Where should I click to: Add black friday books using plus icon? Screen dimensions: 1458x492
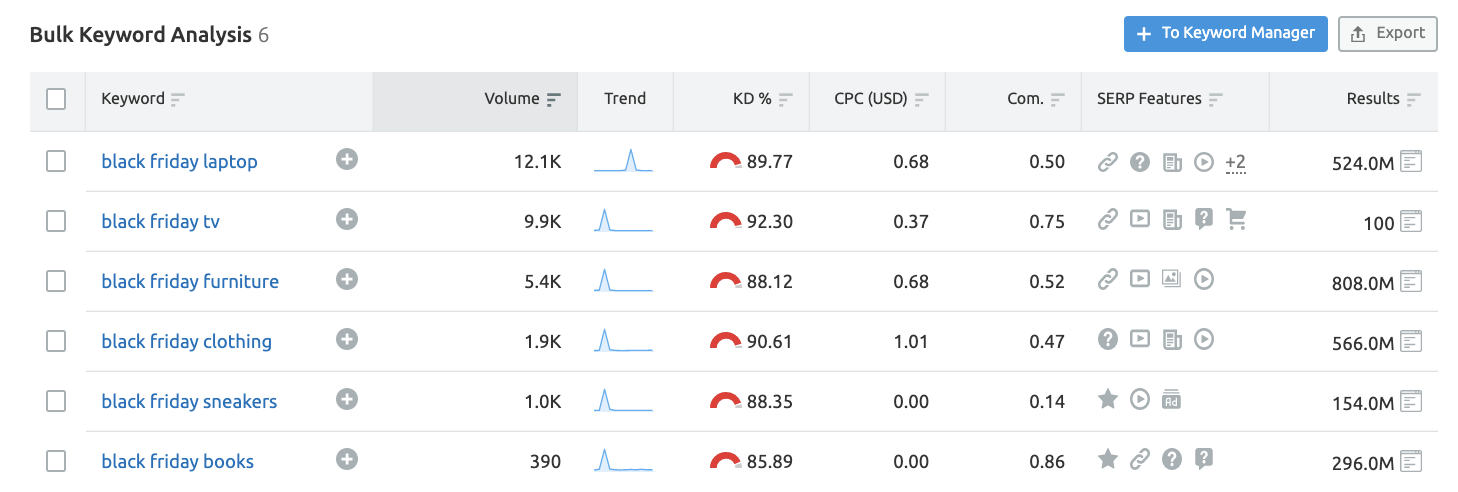coord(347,460)
